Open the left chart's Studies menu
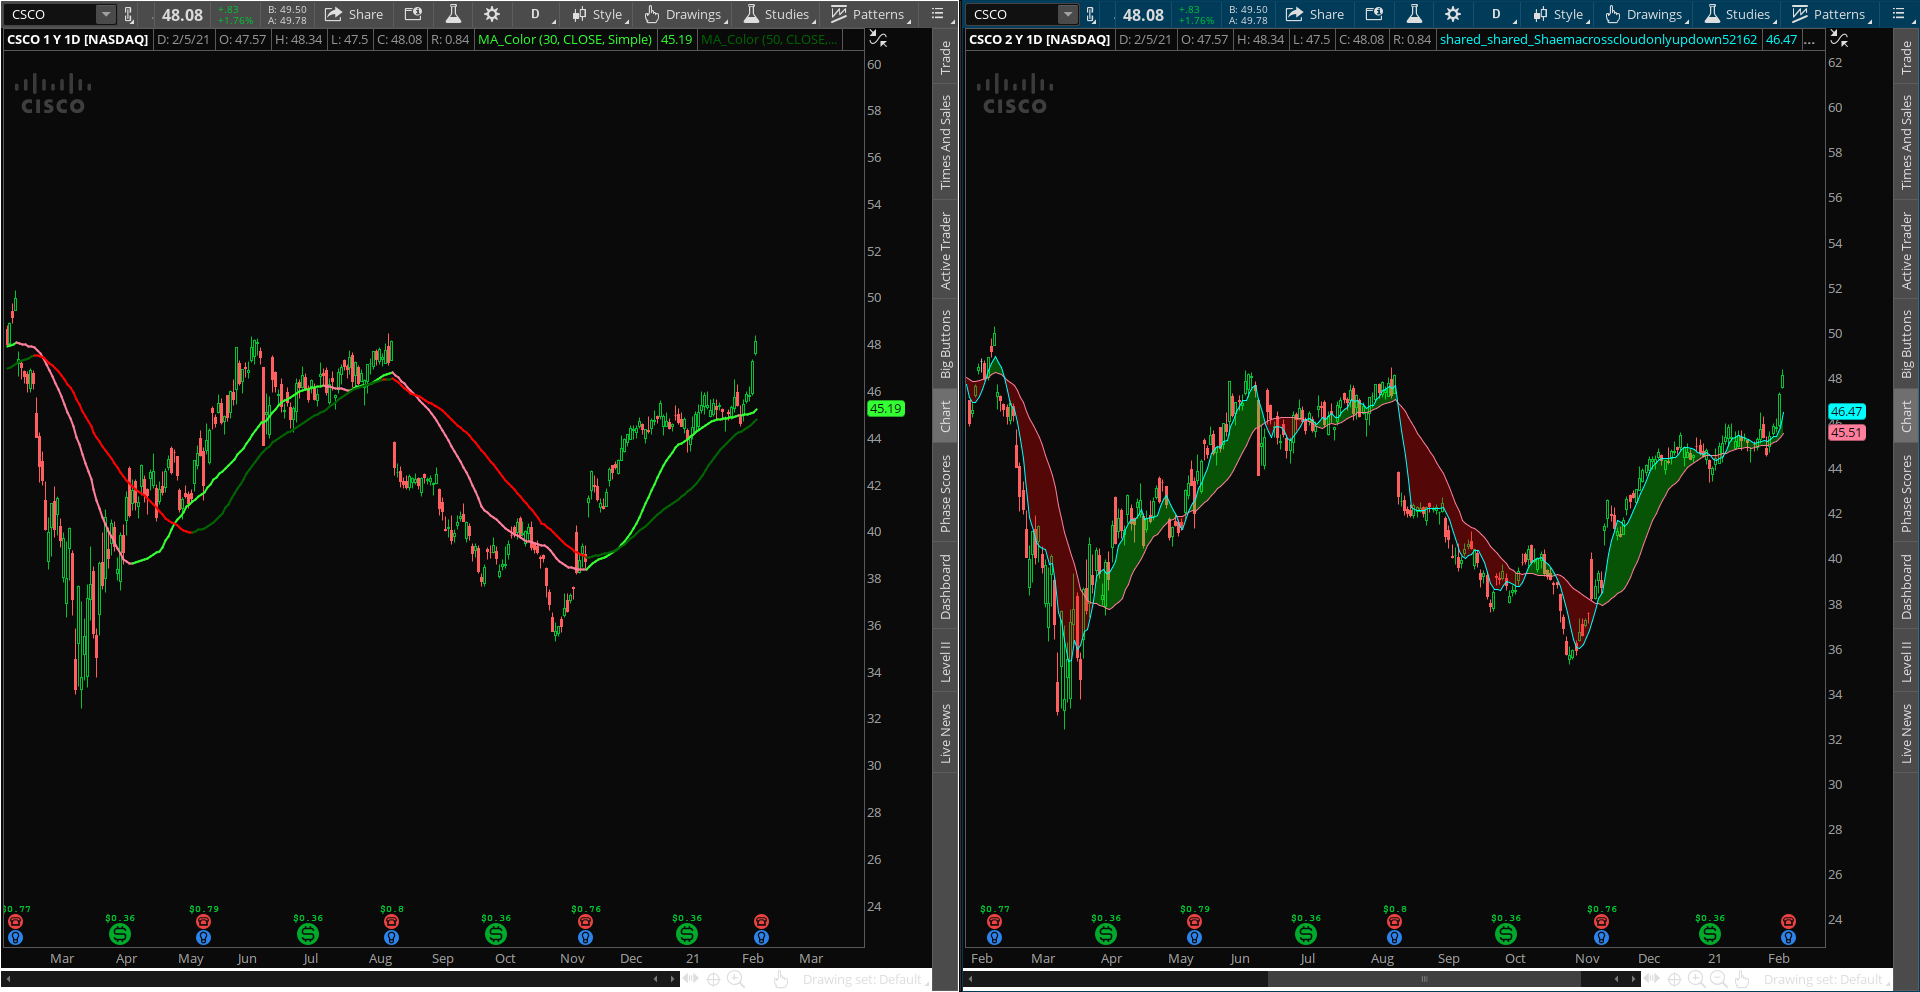 click(779, 14)
